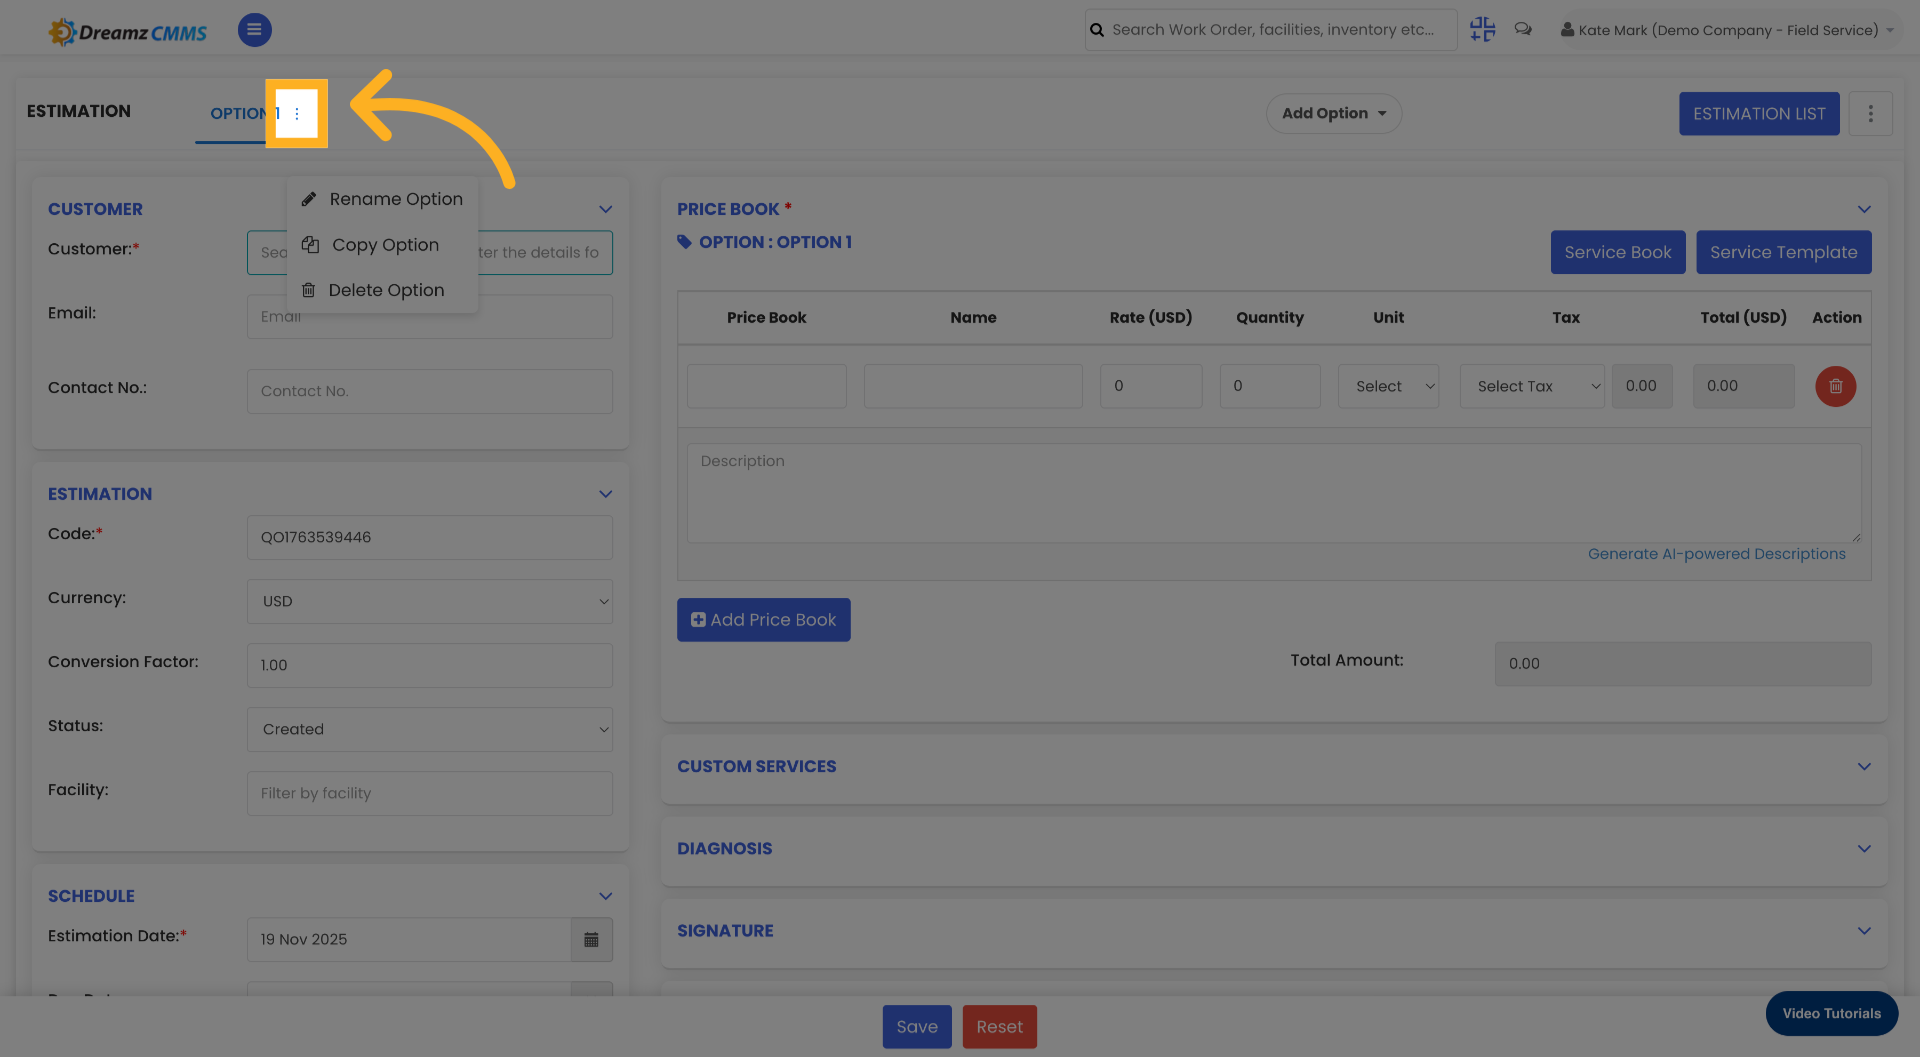Click the Service Book button
Viewport: 1920px width, 1057px height.
1617,252
